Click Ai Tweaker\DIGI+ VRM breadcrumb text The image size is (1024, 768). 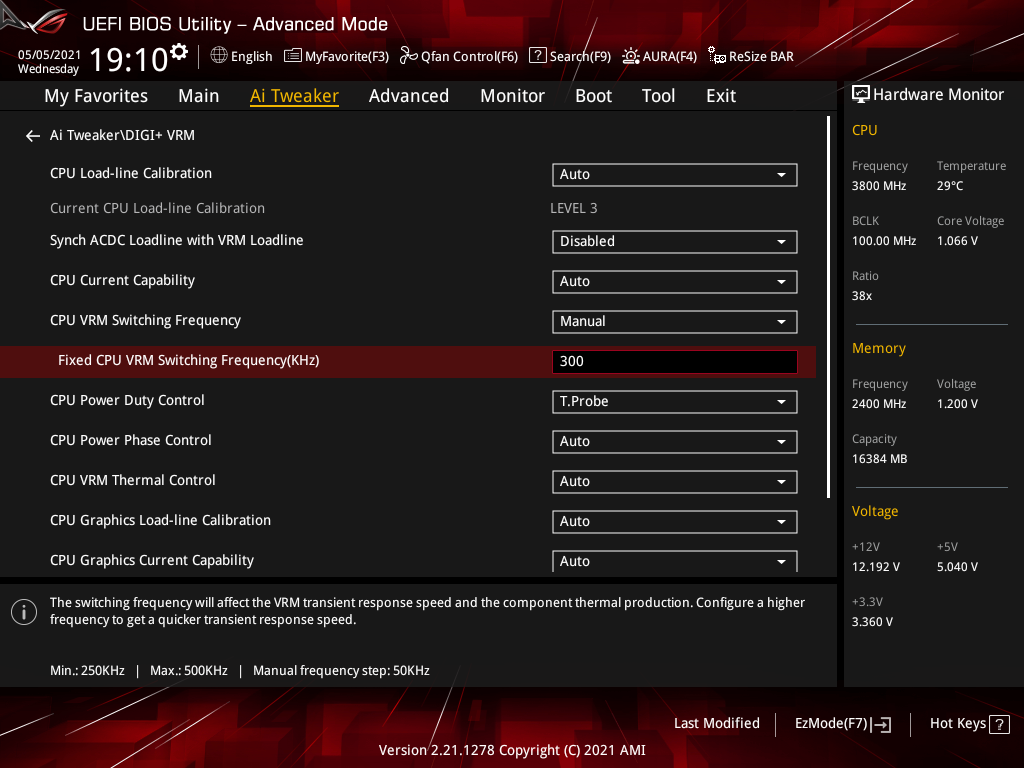click(x=122, y=135)
